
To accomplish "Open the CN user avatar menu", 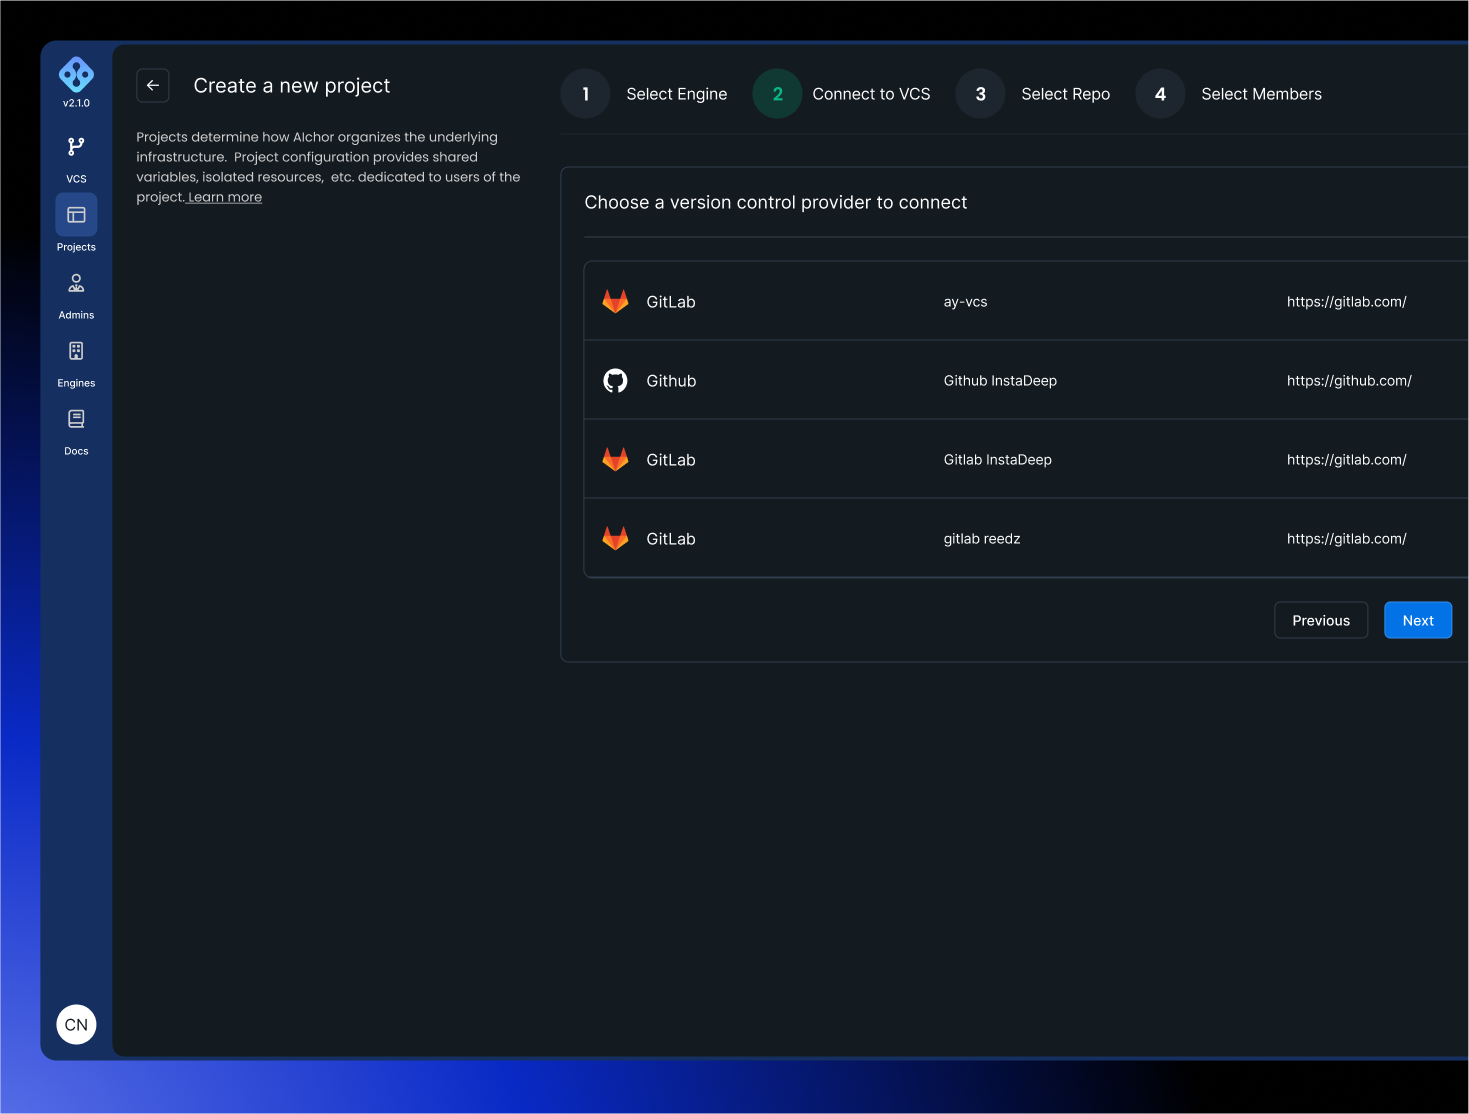I will pyautogui.click(x=76, y=1024).
